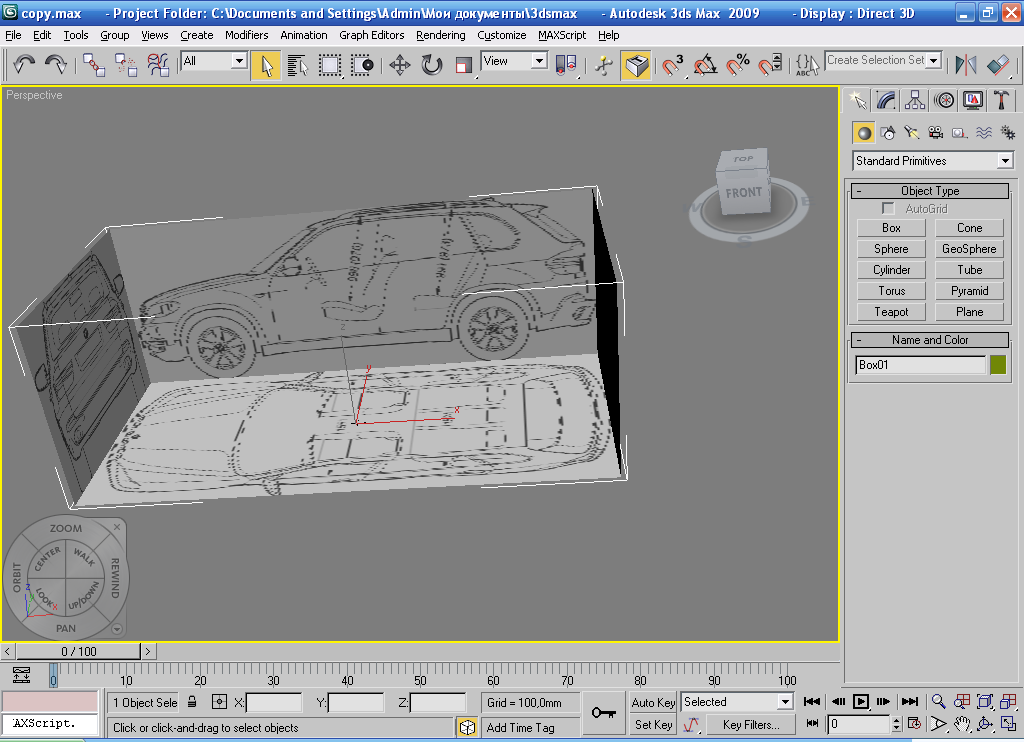This screenshot has height=742, width=1024.
Task: Toggle Window/Crossing selection mode
Action: [x=362, y=65]
